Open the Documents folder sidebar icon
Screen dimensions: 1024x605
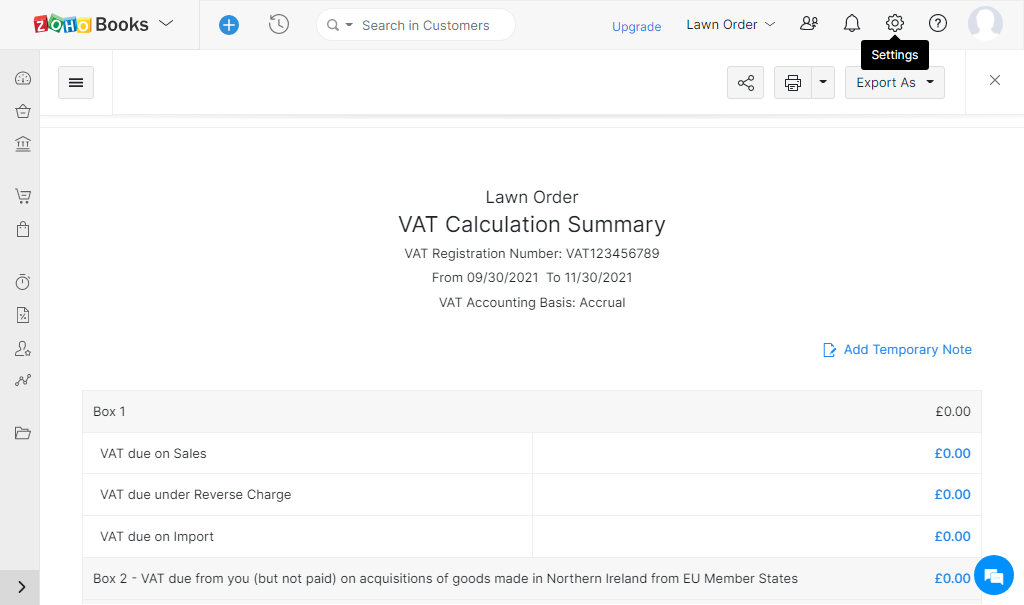[23, 433]
